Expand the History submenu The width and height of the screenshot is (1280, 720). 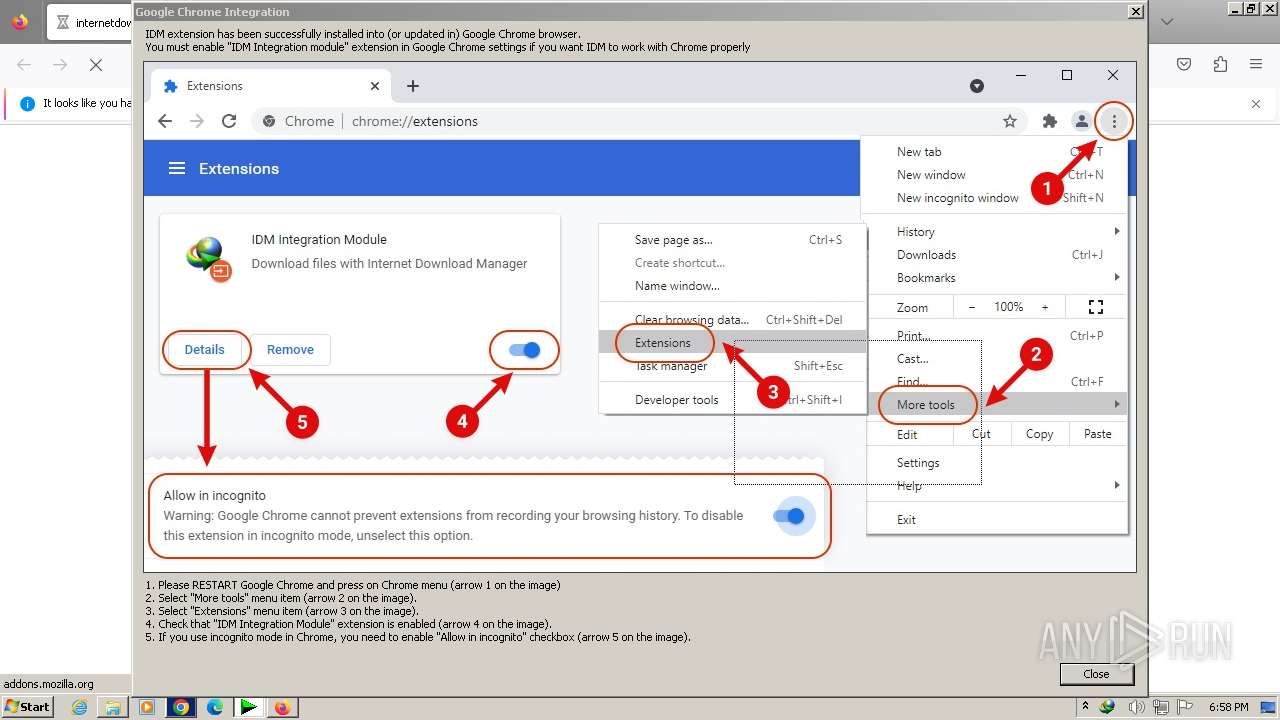click(x=996, y=231)
